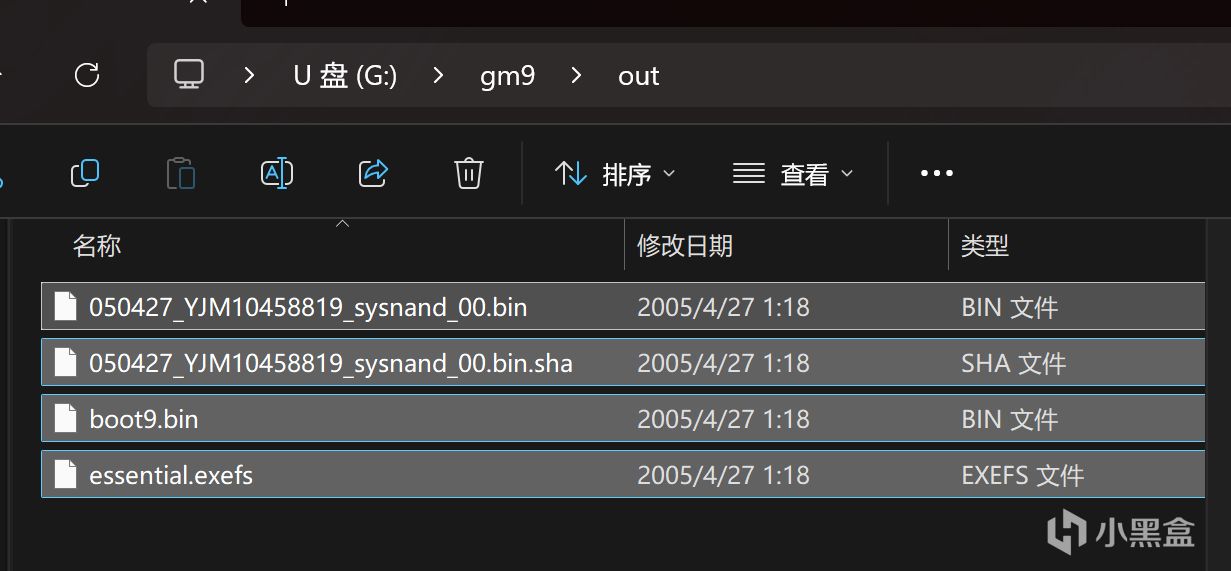Screen dimensions: 1231x571
Task: Expand the chevron after U 盘 (G:)
Action: [438, 76]
